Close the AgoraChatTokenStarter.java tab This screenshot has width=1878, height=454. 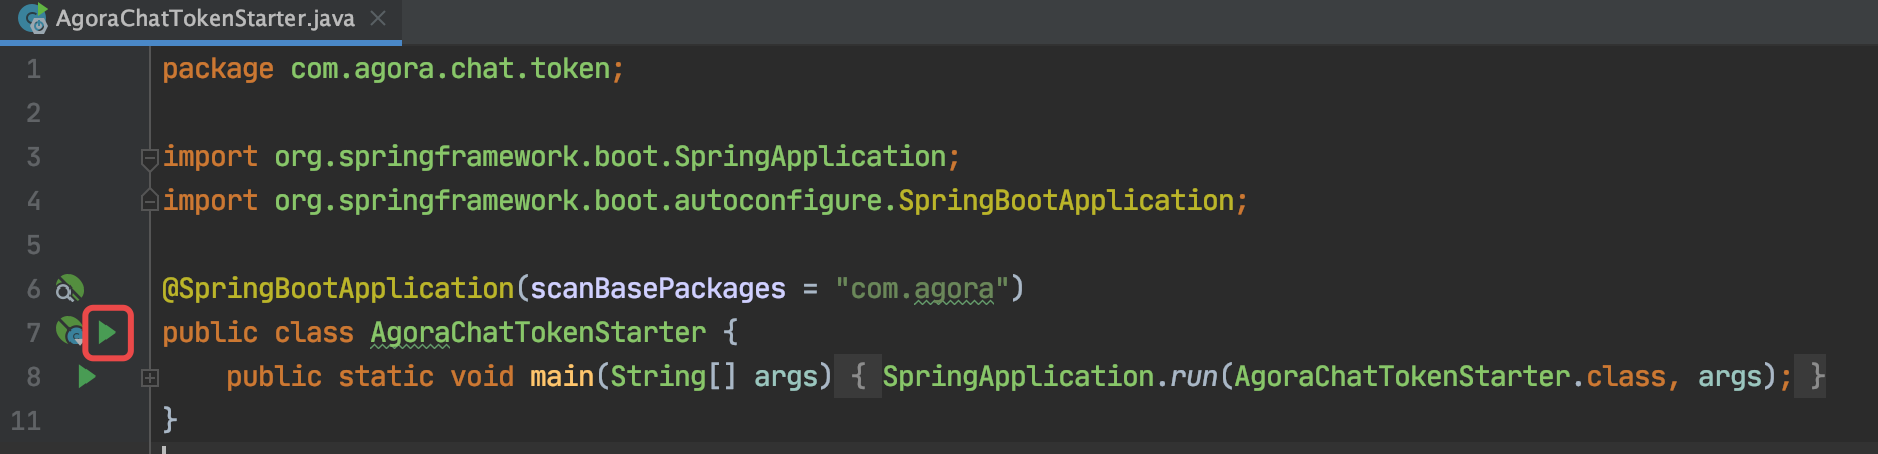tap(378, 18)
